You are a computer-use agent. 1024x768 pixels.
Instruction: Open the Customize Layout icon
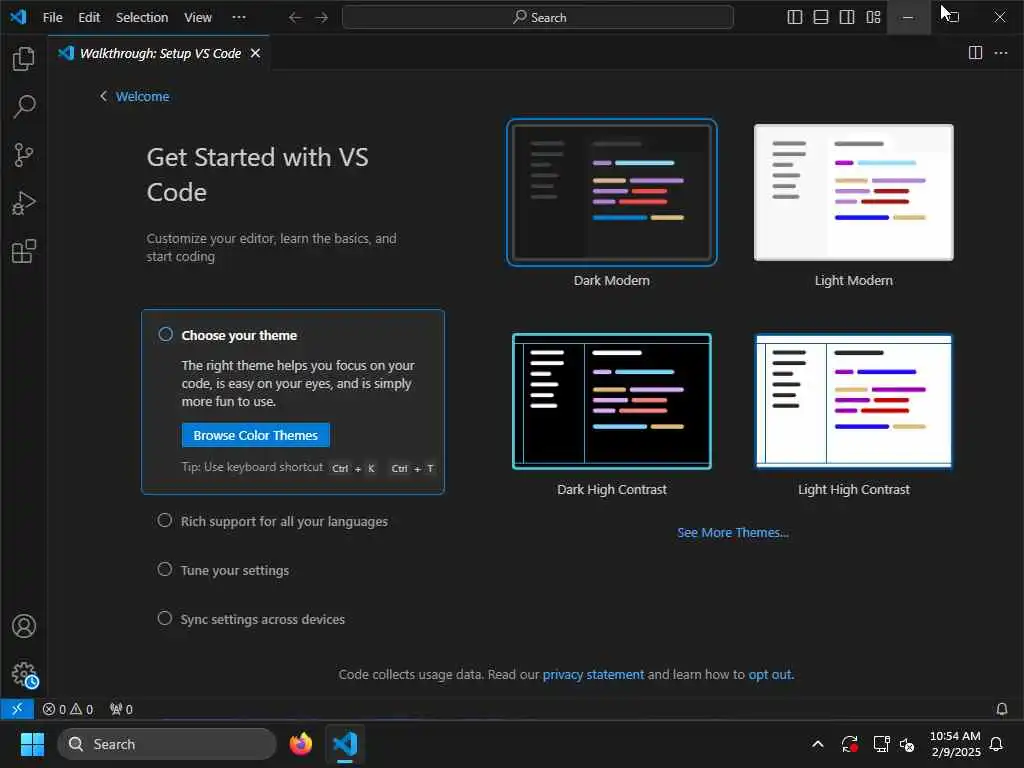873,18
